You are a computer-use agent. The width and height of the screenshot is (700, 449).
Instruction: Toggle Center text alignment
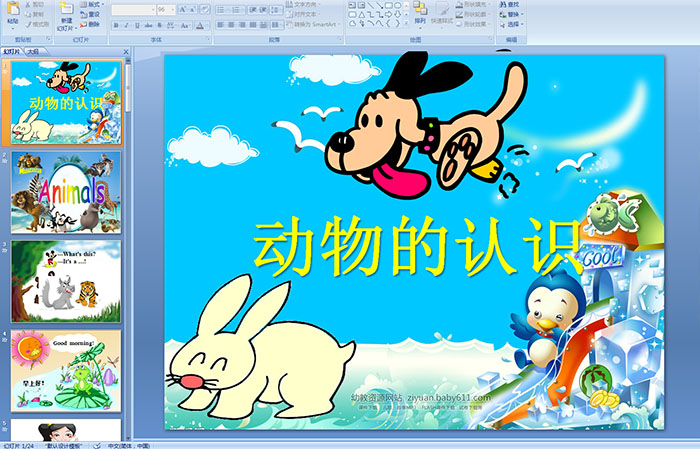click(231, 25)
